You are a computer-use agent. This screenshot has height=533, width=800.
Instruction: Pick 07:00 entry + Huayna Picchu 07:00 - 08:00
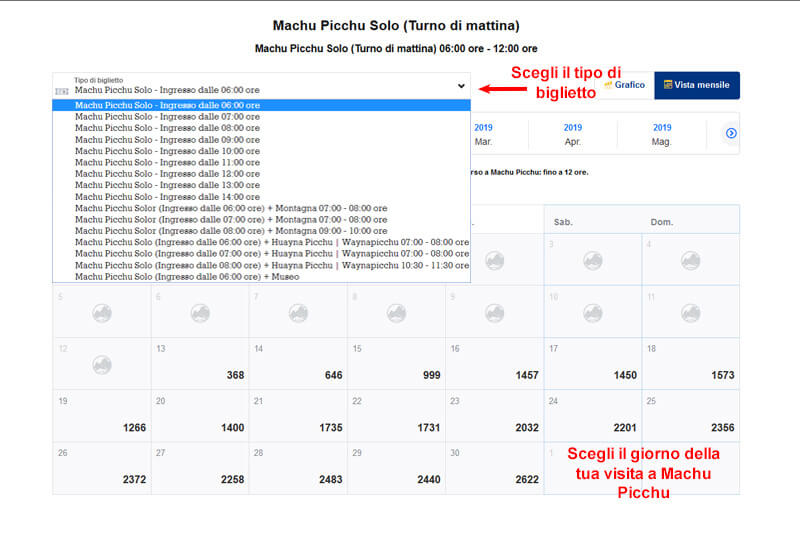click(x=261, y=253)
